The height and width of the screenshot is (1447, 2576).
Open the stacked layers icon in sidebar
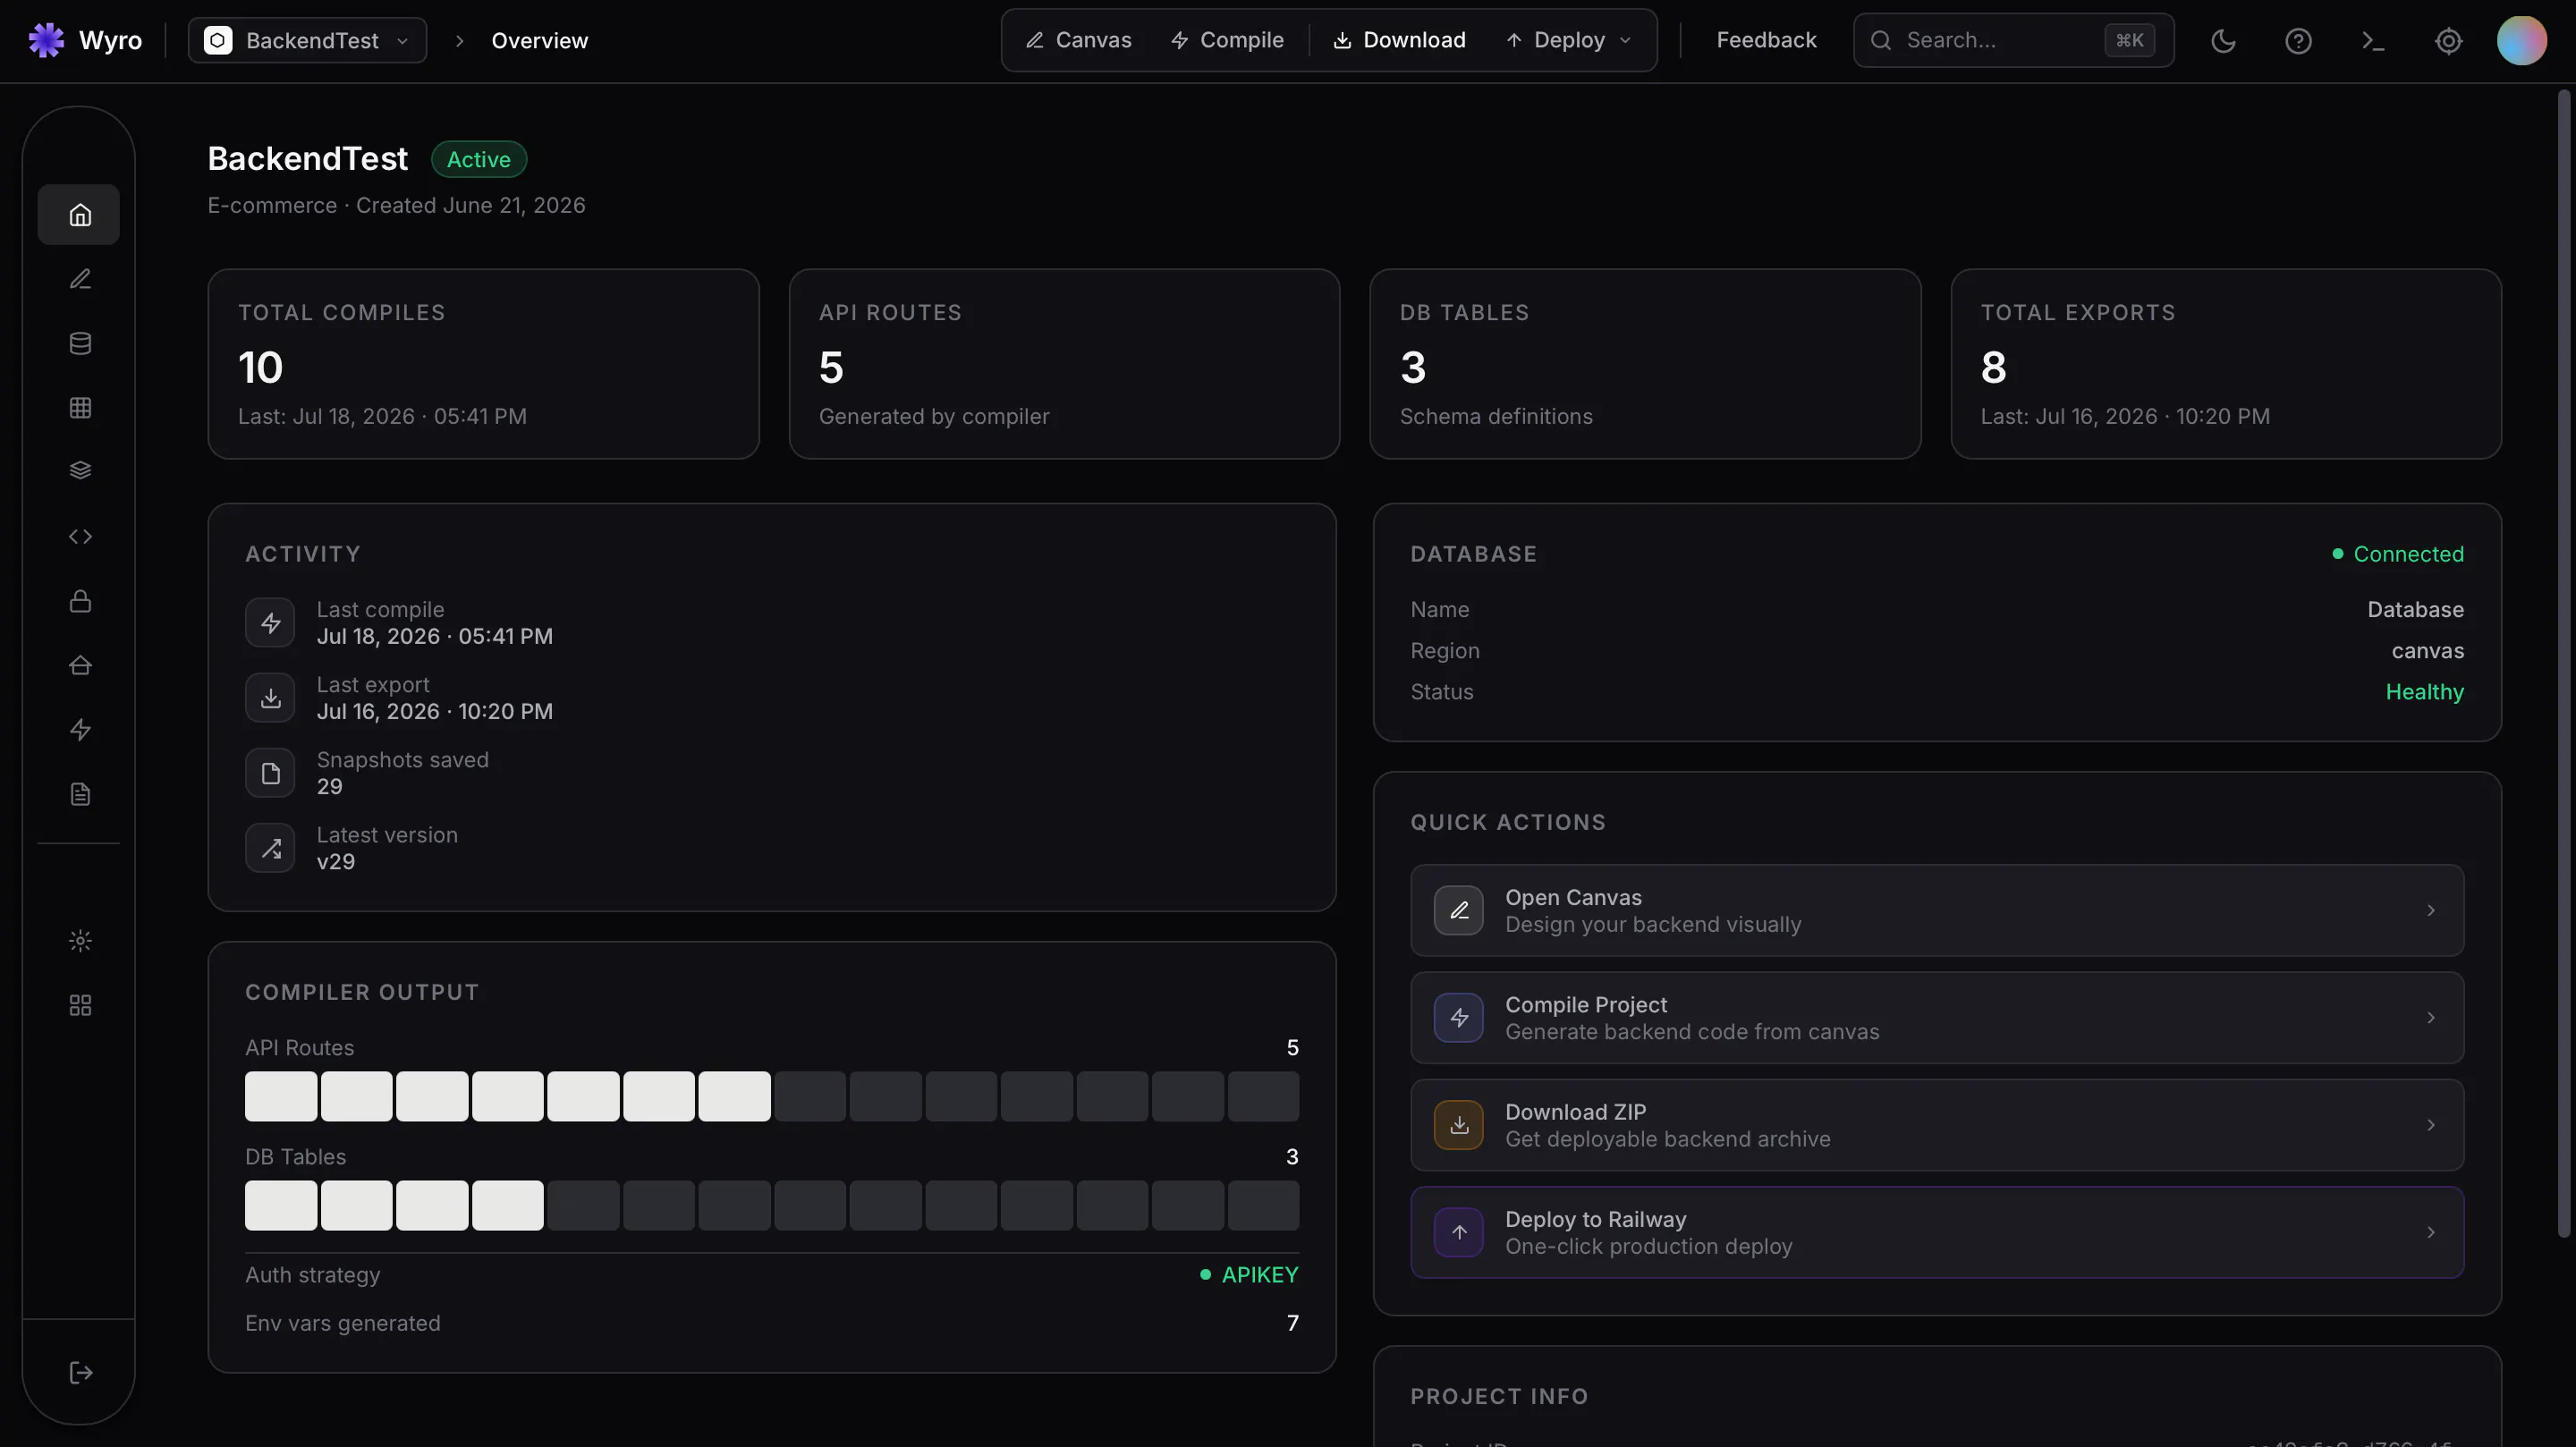80,470
